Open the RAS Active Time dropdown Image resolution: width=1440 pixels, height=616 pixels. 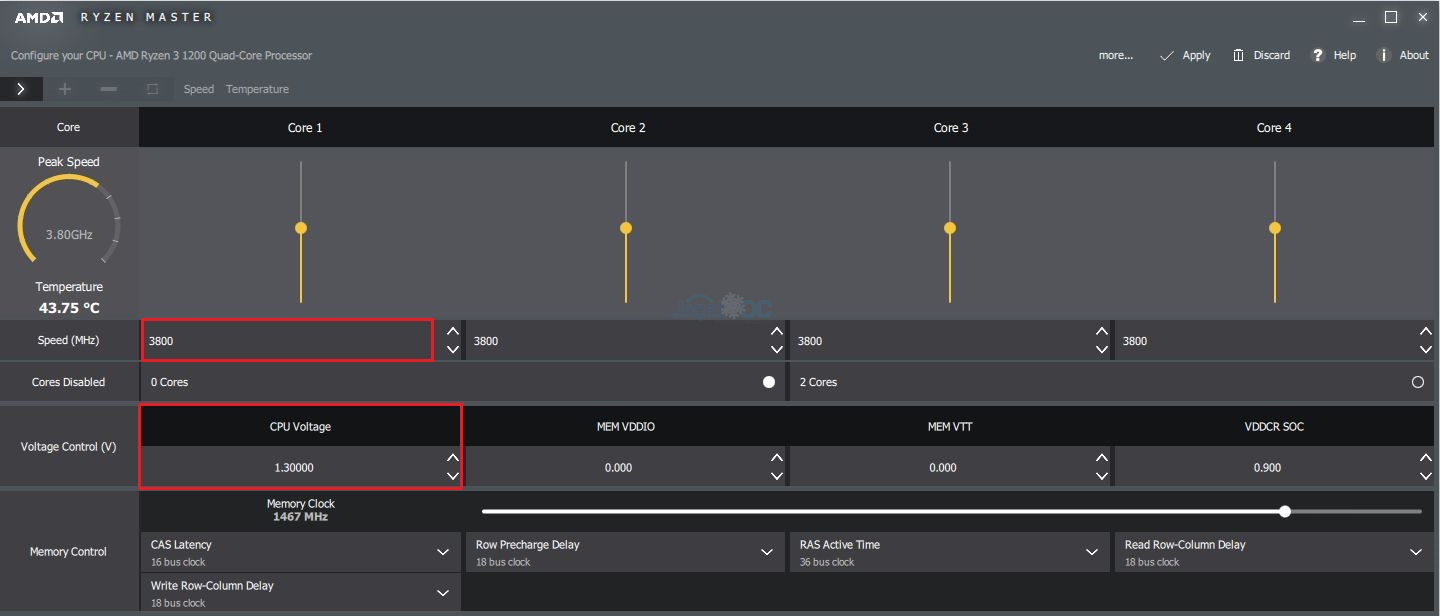949,552
